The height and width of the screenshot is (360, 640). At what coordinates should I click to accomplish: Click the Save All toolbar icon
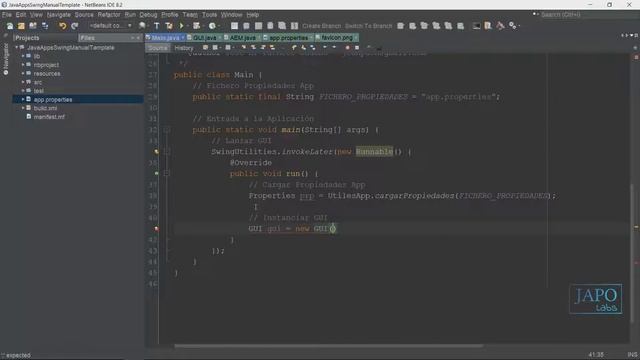click(45, 26)
